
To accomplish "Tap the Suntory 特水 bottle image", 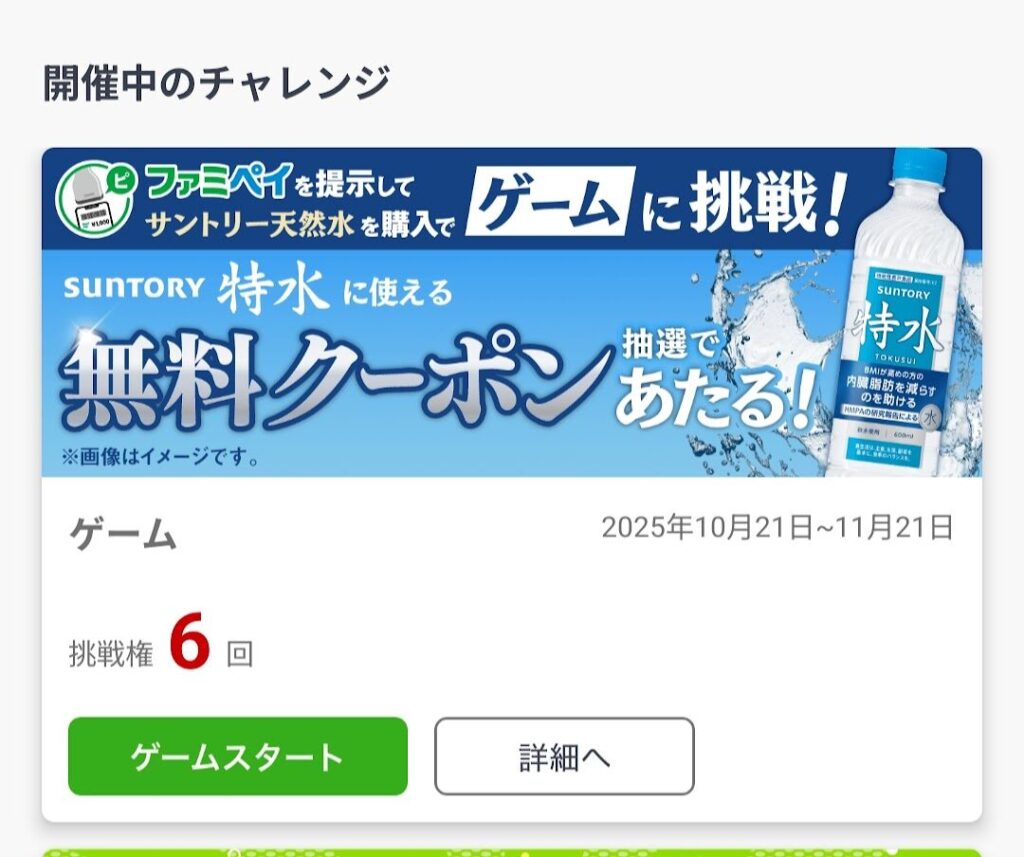I will tap(906, 312).
